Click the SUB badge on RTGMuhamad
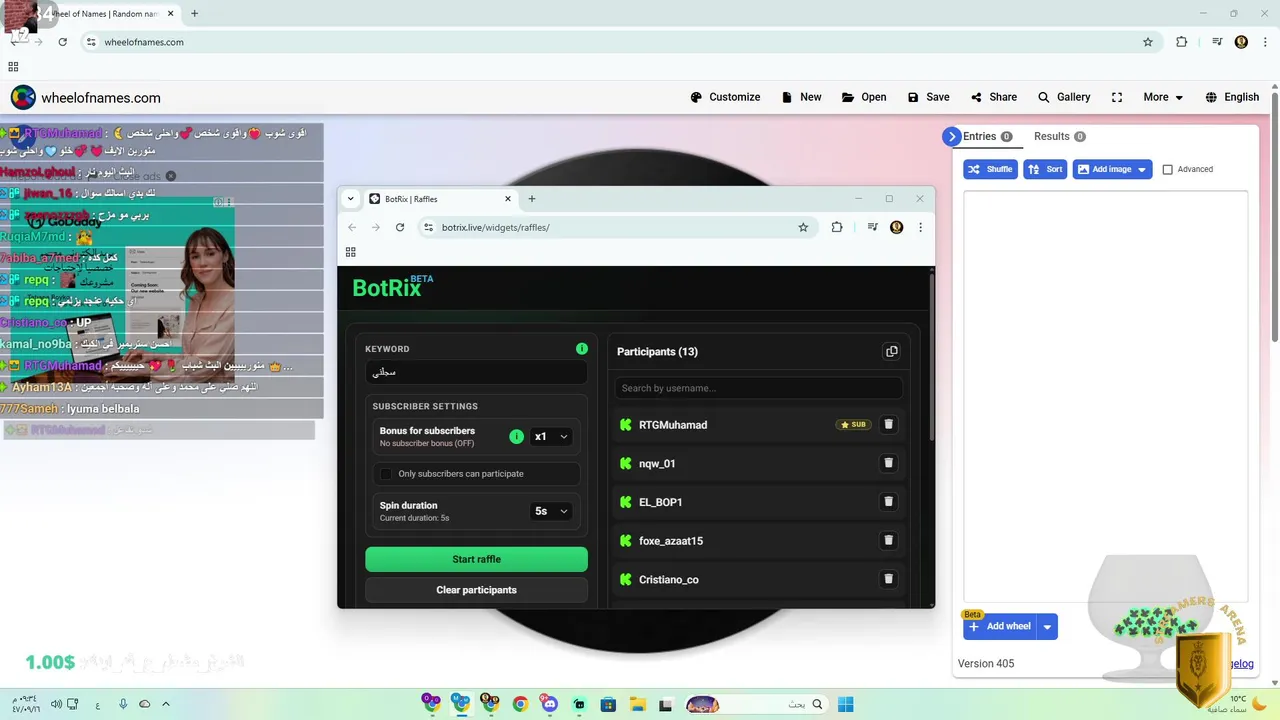Image resolution: width=1280 pixels, height=720 pixels. pos(853,425)
